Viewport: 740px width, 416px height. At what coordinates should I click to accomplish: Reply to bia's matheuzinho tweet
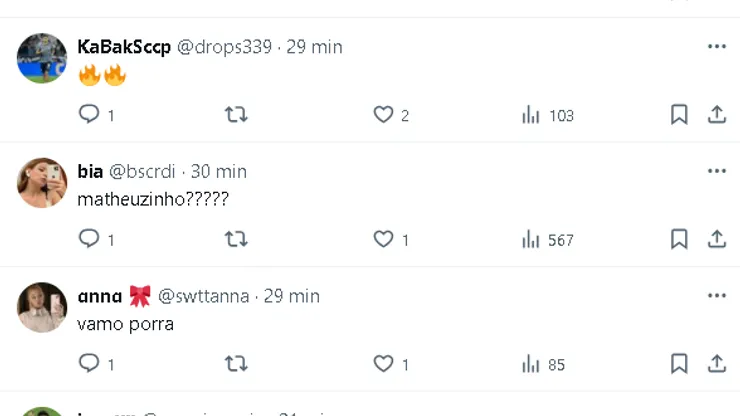coord(89,239)
